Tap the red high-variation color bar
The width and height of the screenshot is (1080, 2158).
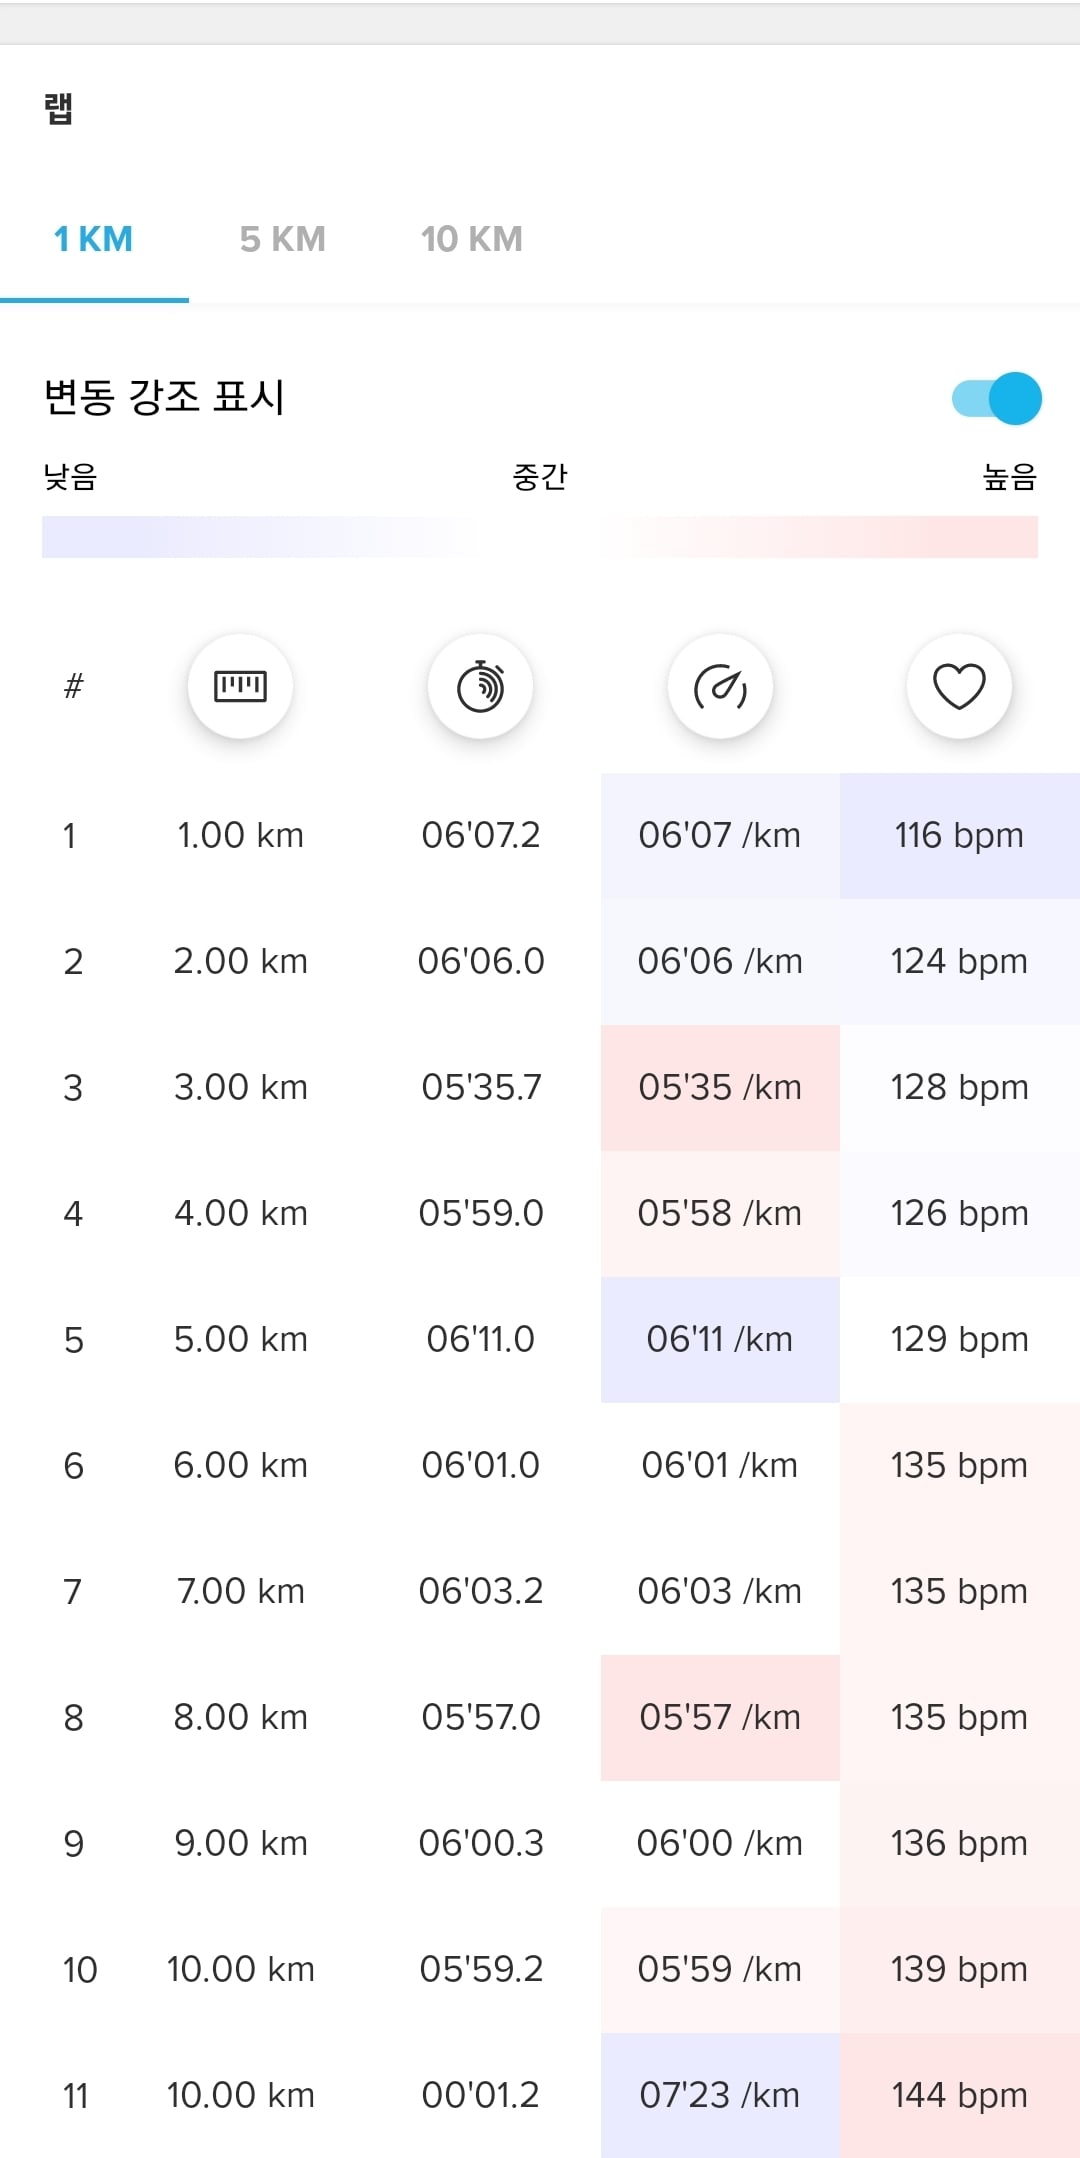tap(820, 537)
